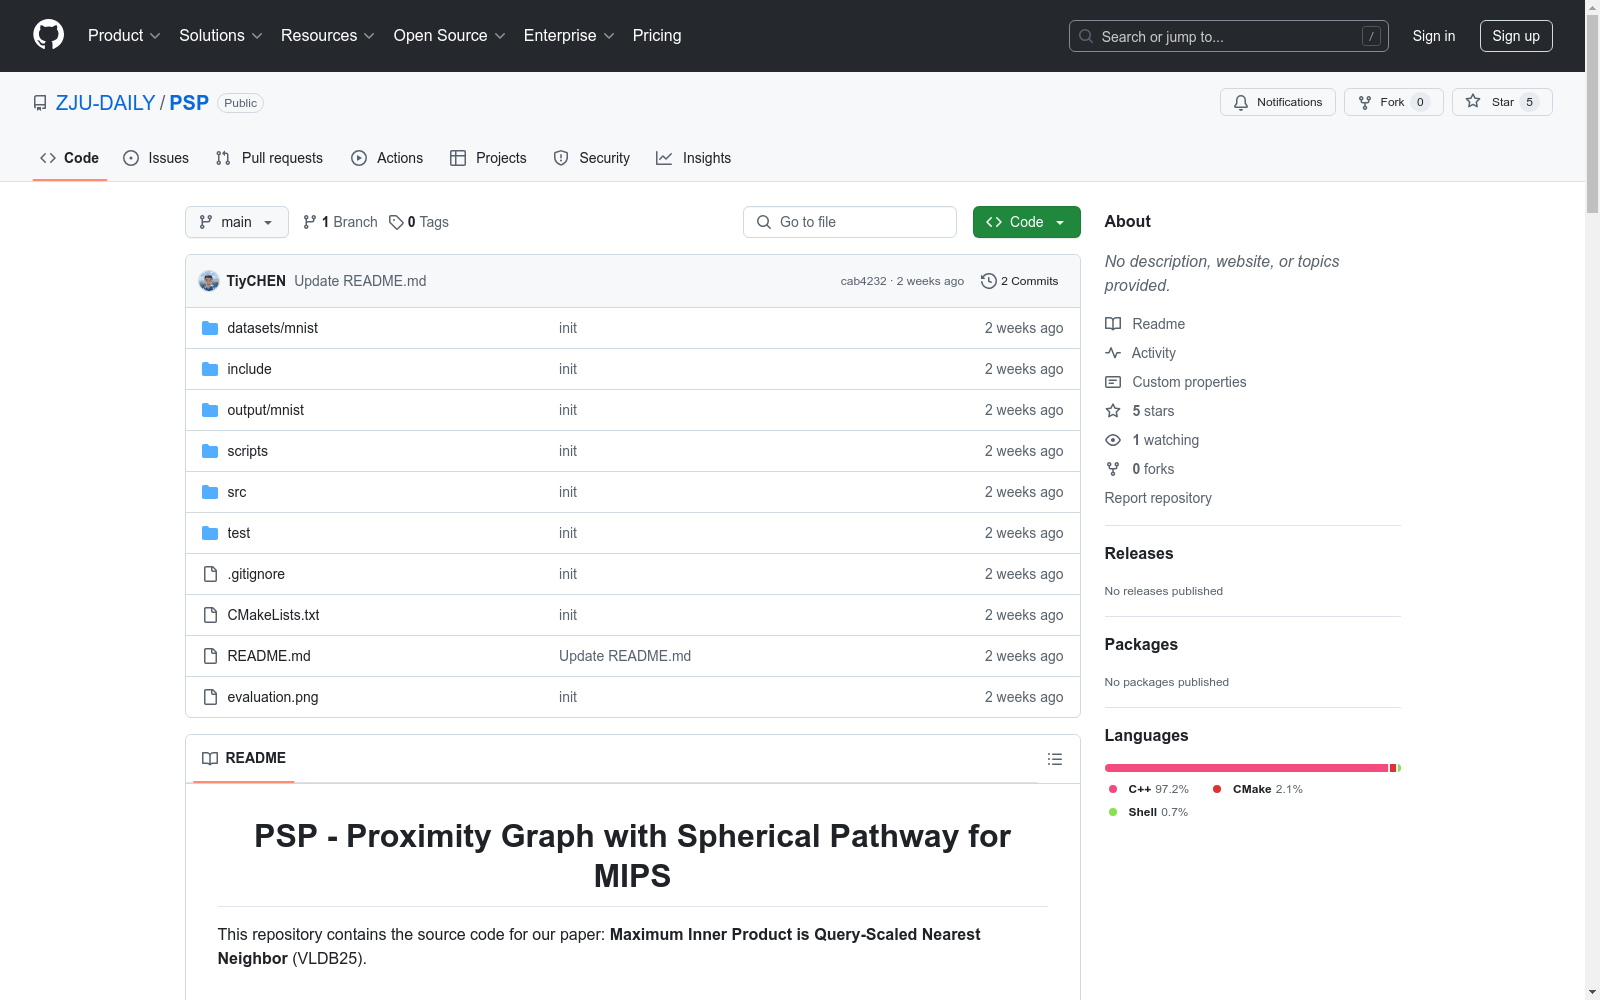The height and width of the screenshot is (1000, 1600).
Task: Open the datasets/mnist folder
Action: (x=272, y=328)
